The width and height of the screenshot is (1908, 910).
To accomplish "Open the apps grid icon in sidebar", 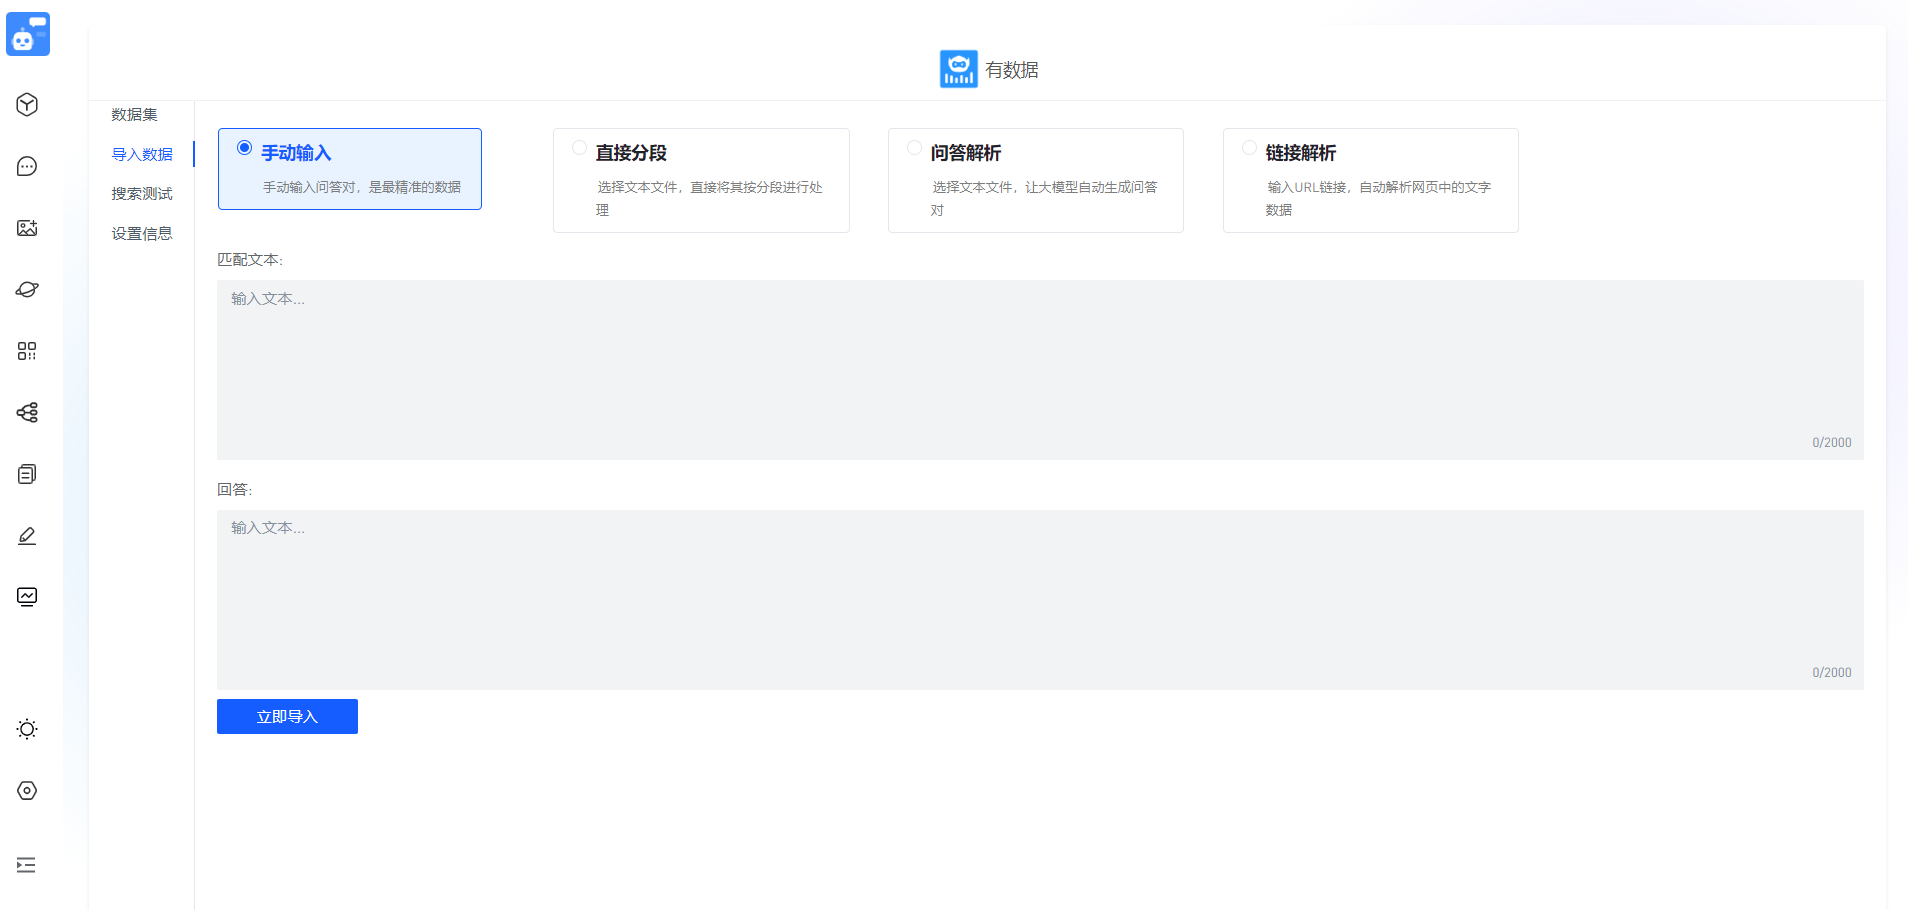I will pos(27,351).
